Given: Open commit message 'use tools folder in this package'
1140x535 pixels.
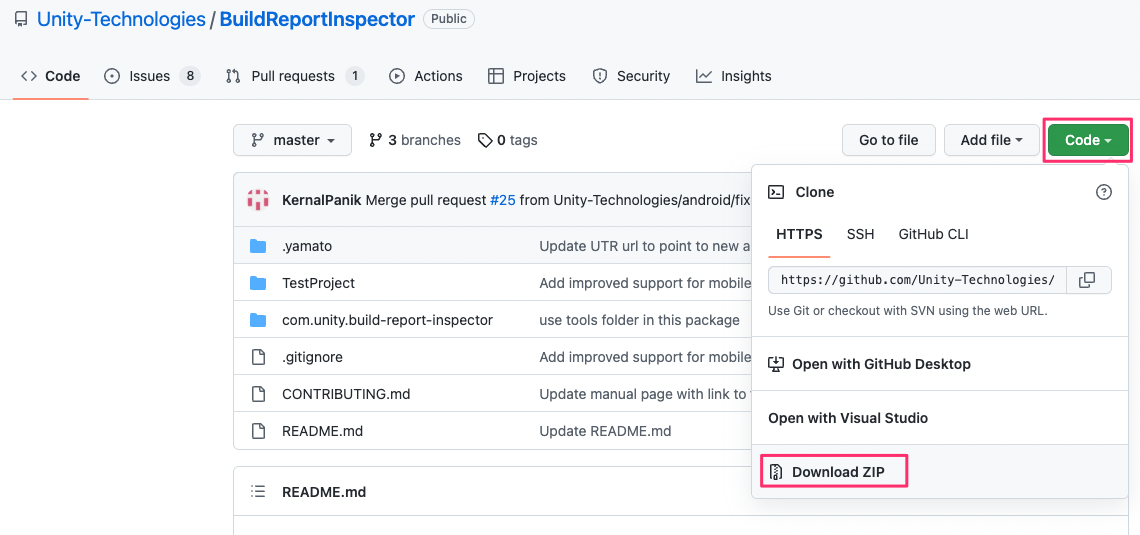Looking at the screenshot, I should point(639,321).
